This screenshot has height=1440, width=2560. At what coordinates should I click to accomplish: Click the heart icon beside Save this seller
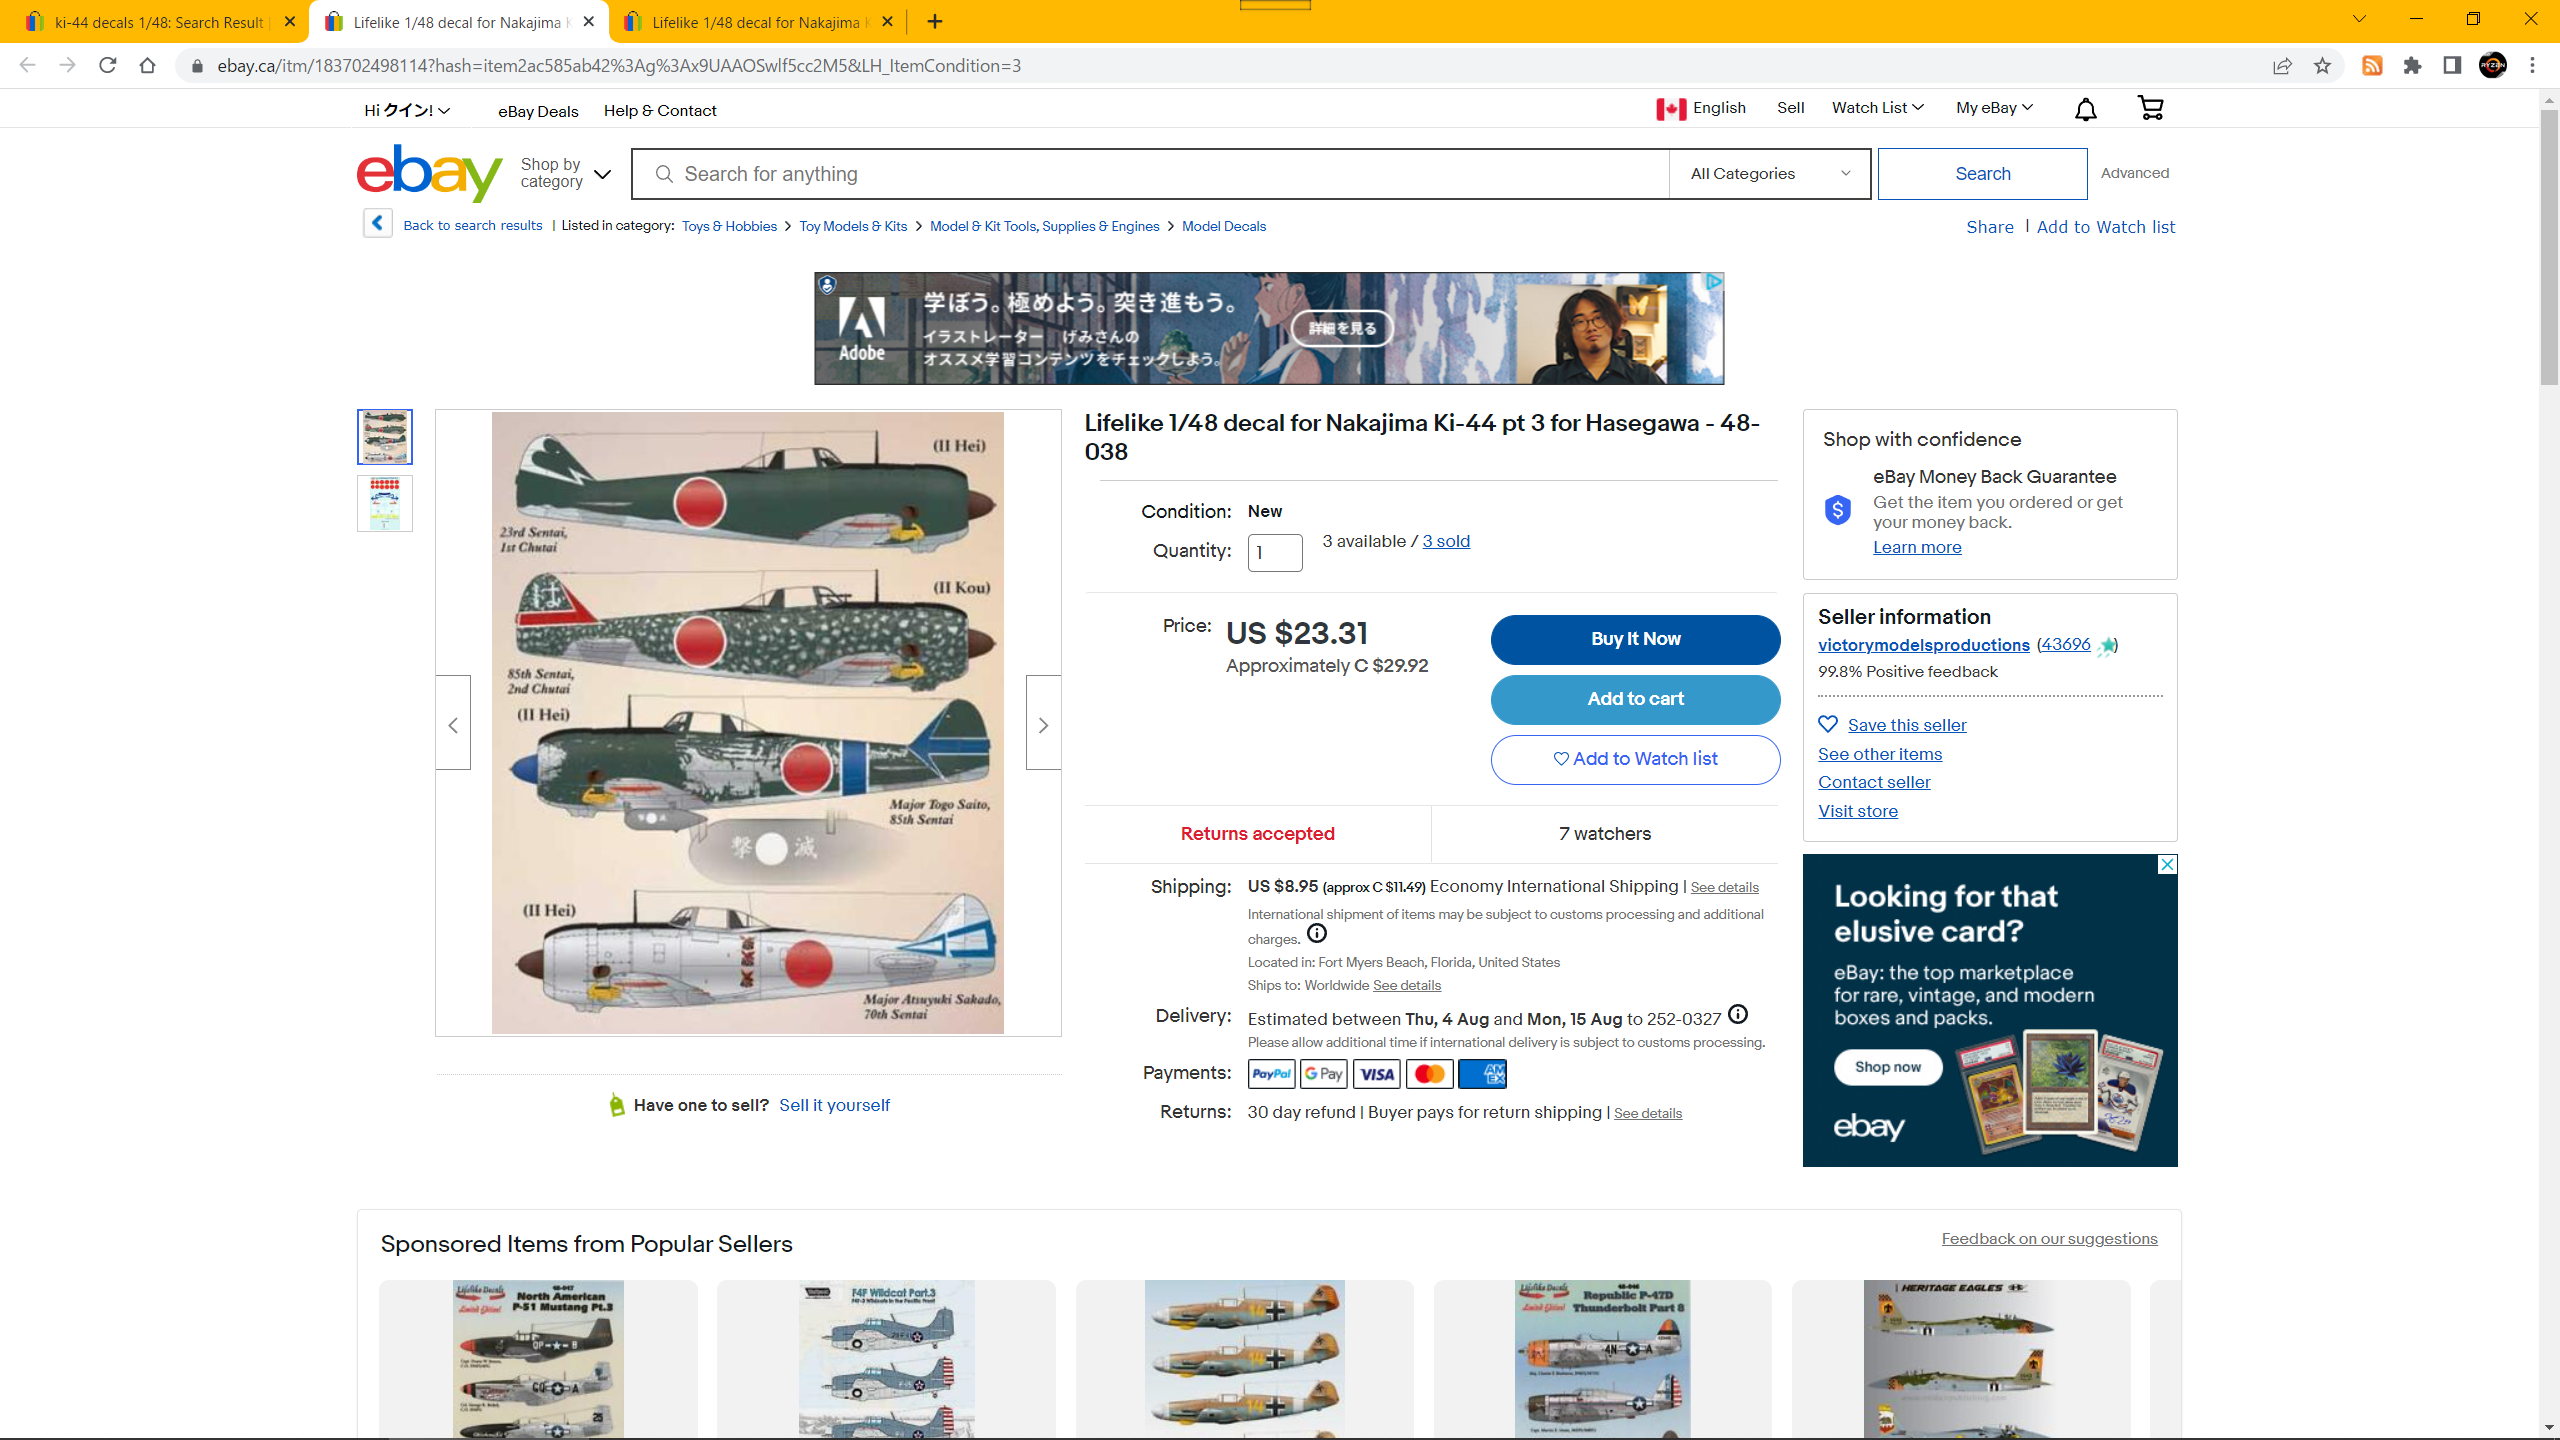coord(1828,724)
